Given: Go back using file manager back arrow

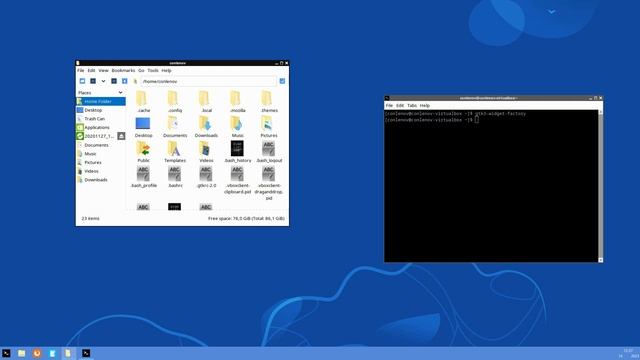Looking at the screenshot, I should tap(93, 81).
